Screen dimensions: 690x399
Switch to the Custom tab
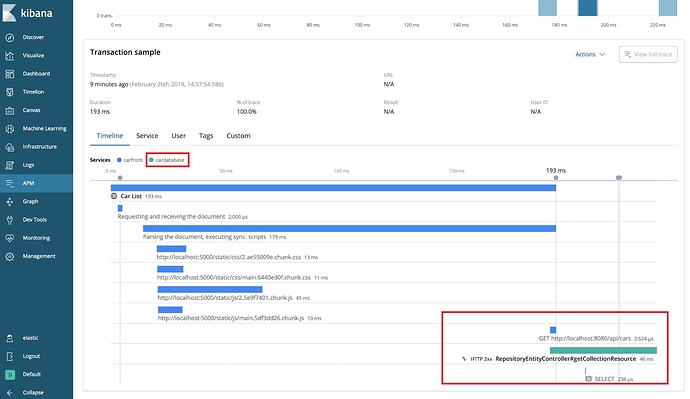click(238, 136)
